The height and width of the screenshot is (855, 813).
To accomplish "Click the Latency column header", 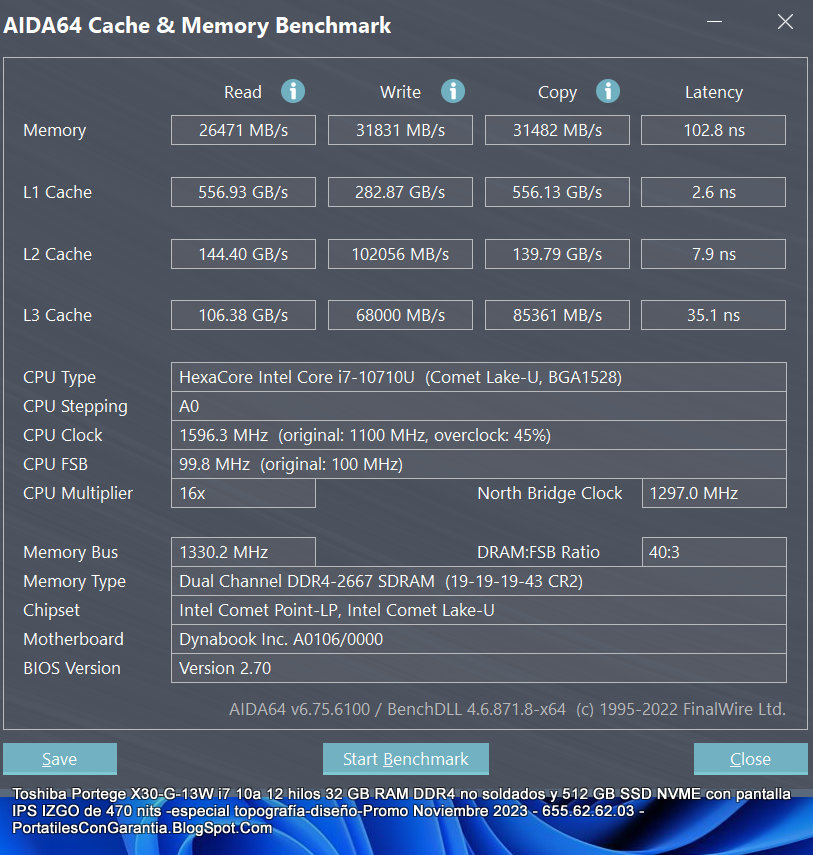I will [714, 92].
